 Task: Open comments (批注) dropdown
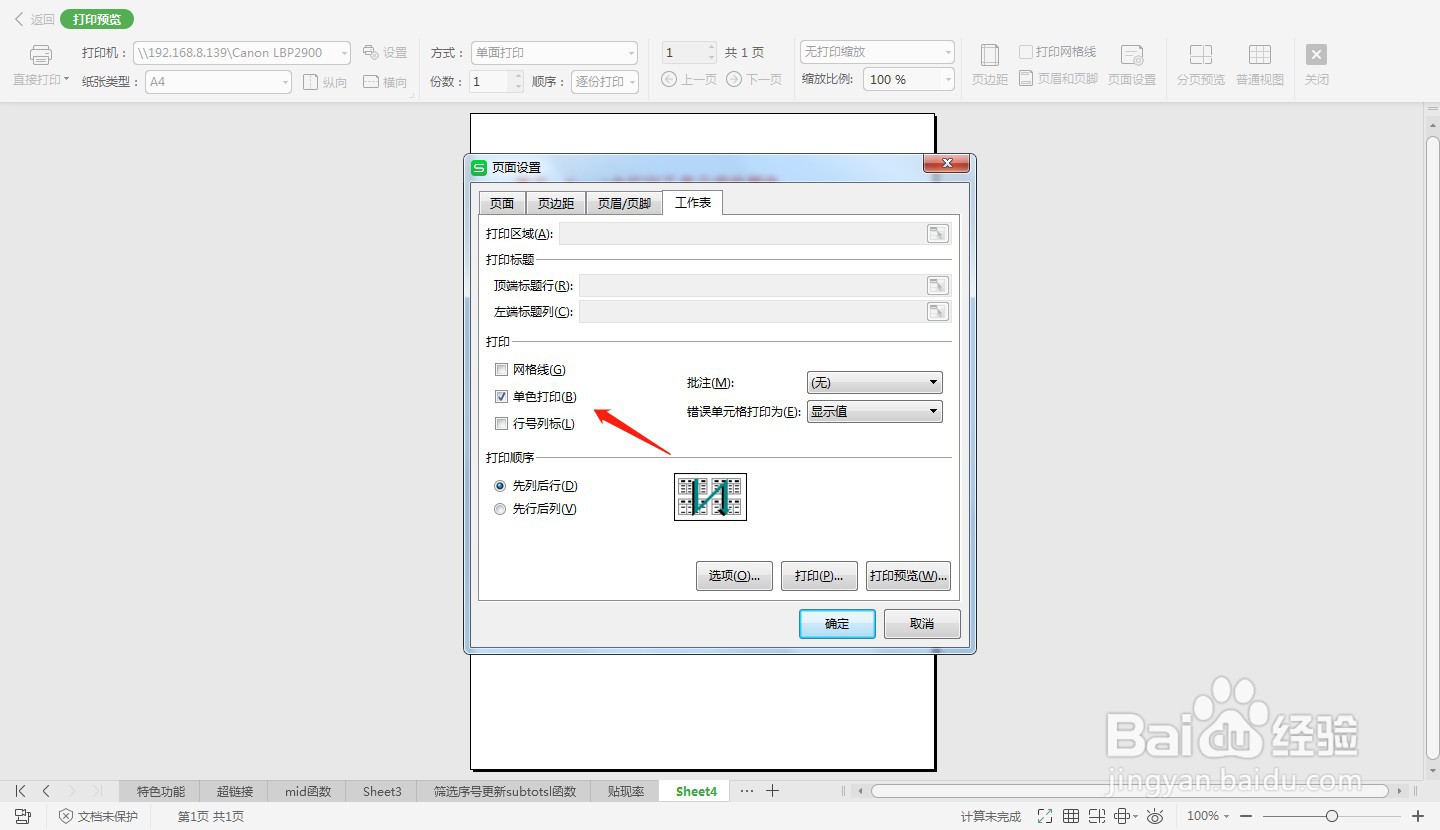click(x=874, y=383)
